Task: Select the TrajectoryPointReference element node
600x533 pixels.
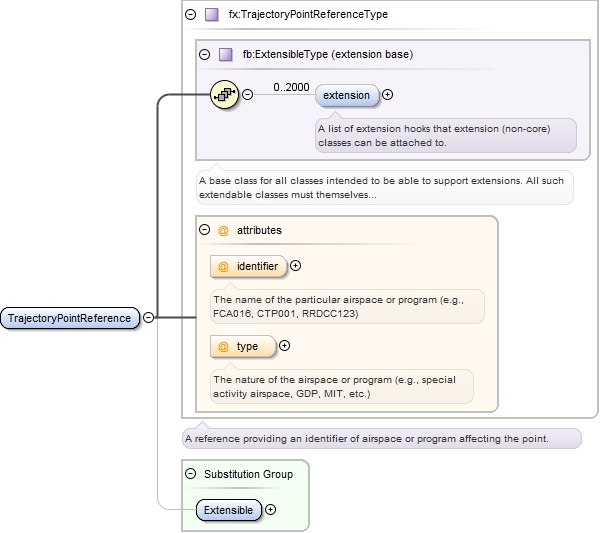Action: tap(69, 318)
